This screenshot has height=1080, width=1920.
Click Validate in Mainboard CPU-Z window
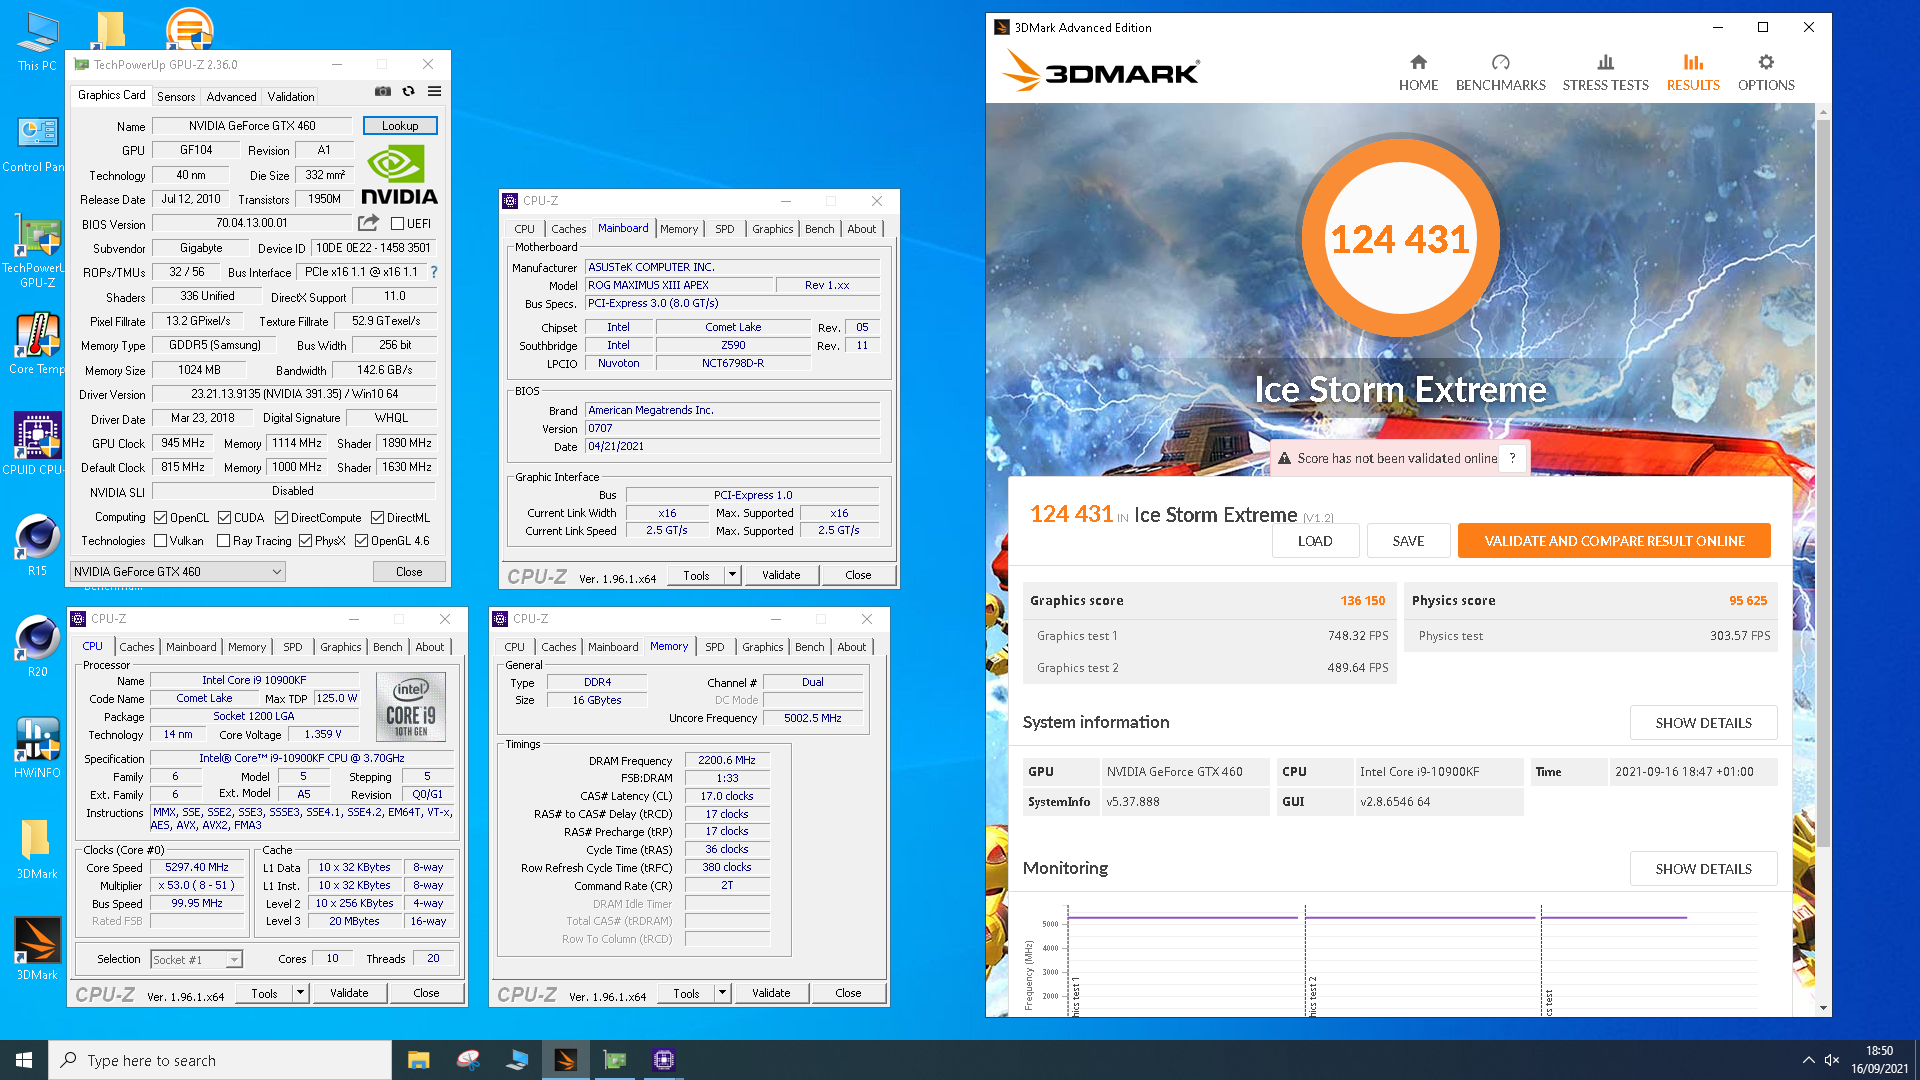click(x=781, y=575)
